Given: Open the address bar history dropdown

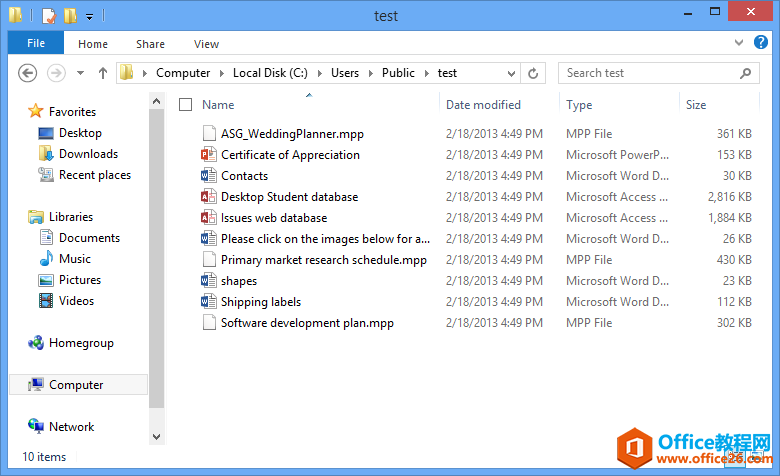Looking at the screenshot, I should [x=511, y=73].
